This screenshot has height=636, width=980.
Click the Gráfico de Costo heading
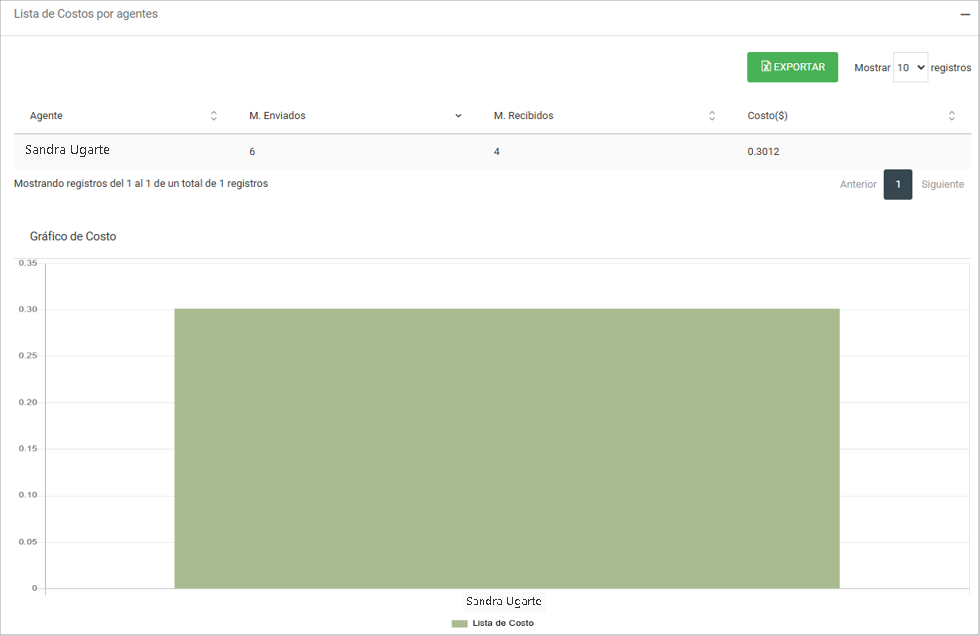pos(73,237)
